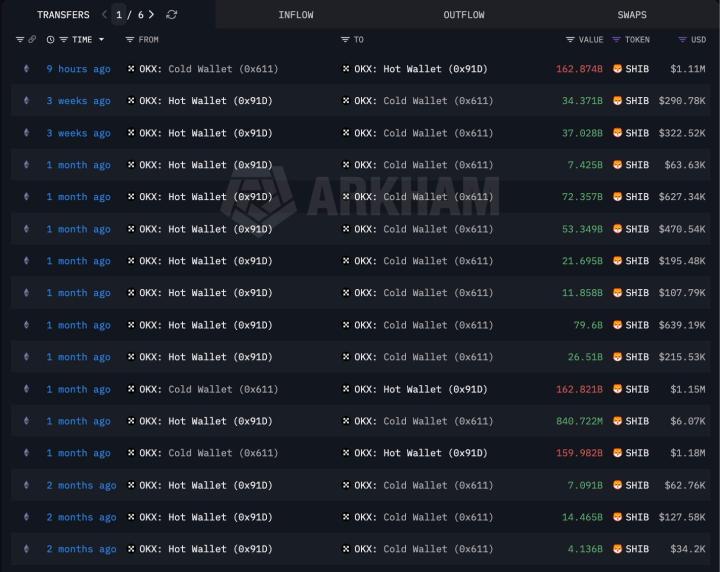Open the FROM column filter
This screenshot has height=572, width=720.
tap(130, 40)
